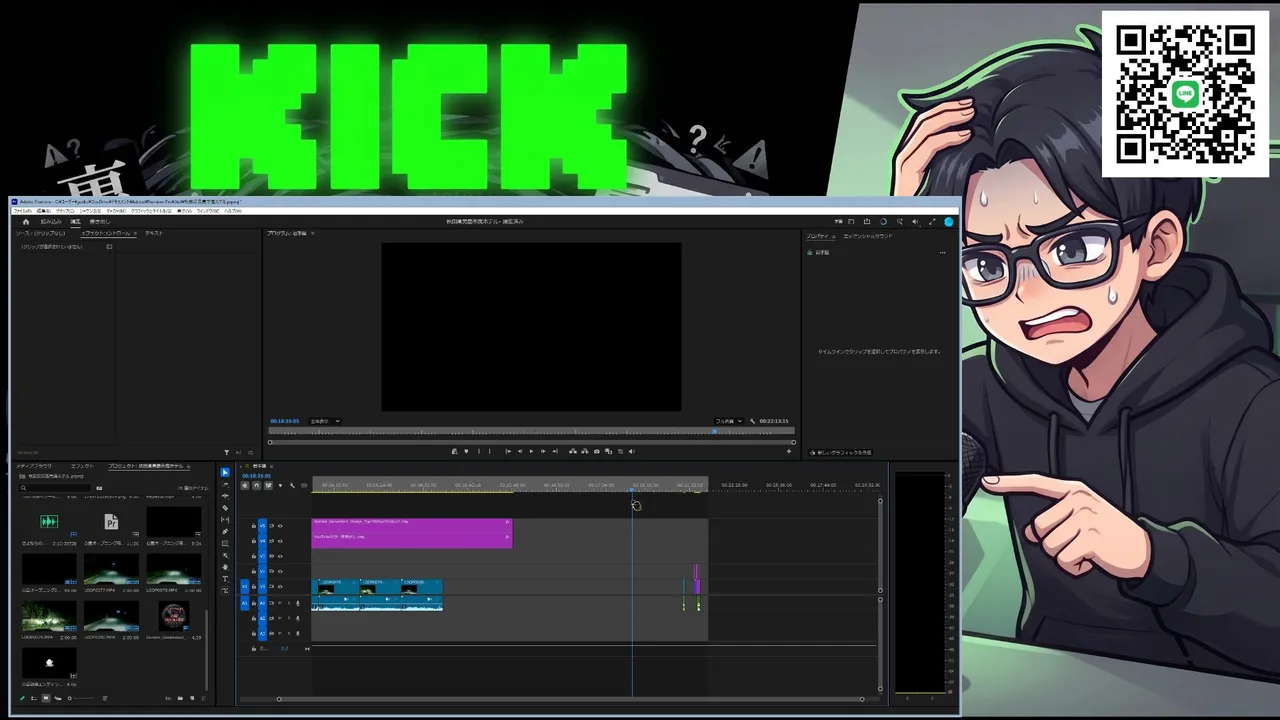Image resolution: width=1280 pixels, height=720 pixels.
Task: Toggle snap in the timeline
Action: [257, 486]
